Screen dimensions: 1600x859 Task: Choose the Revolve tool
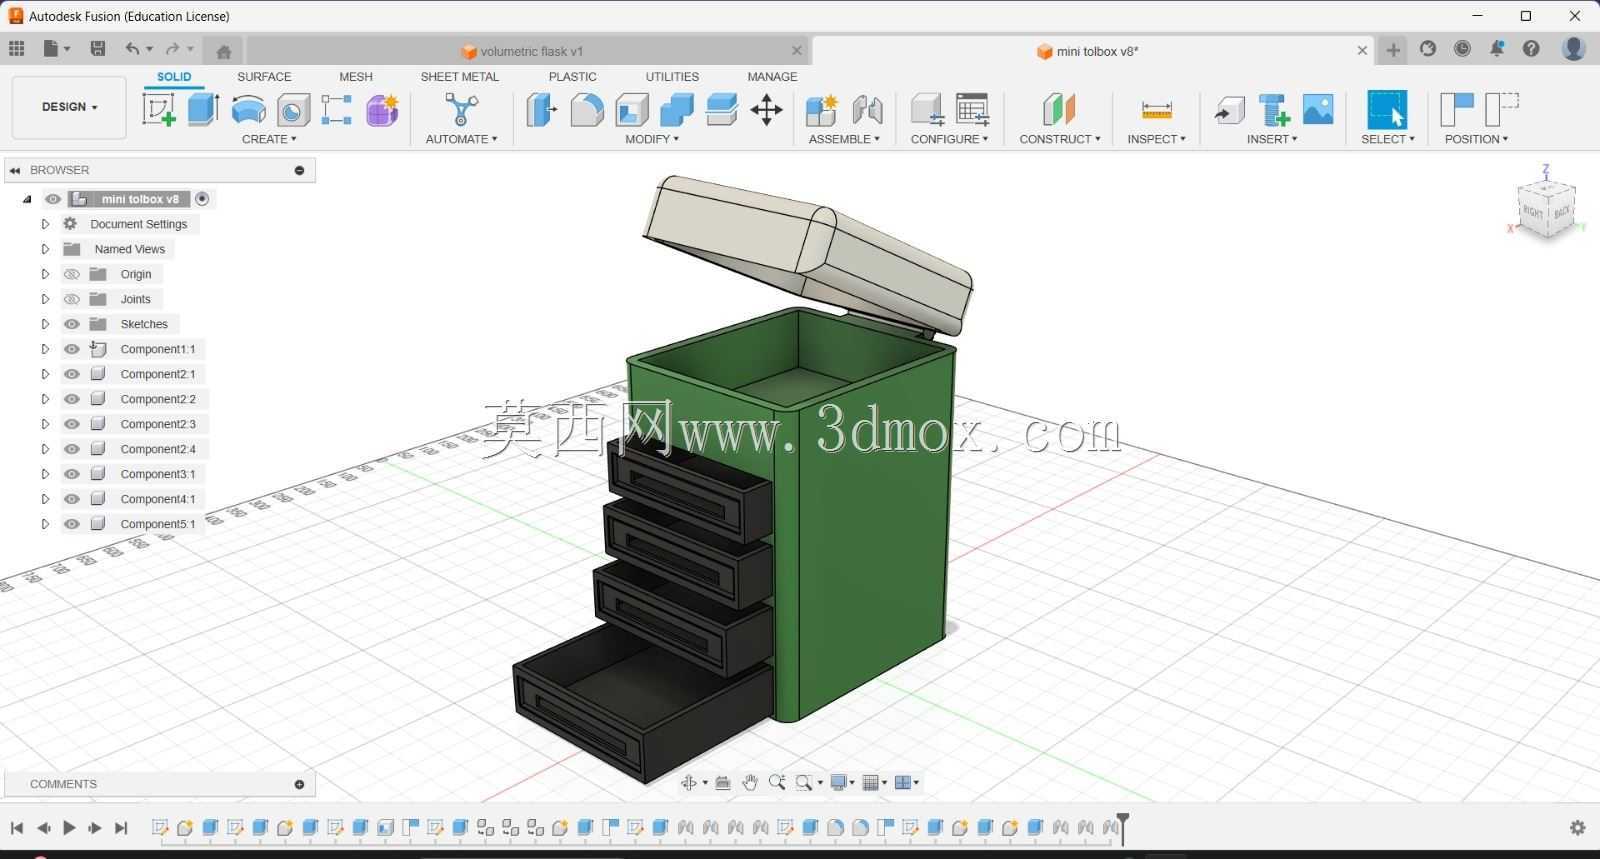(x=248, y=109)
